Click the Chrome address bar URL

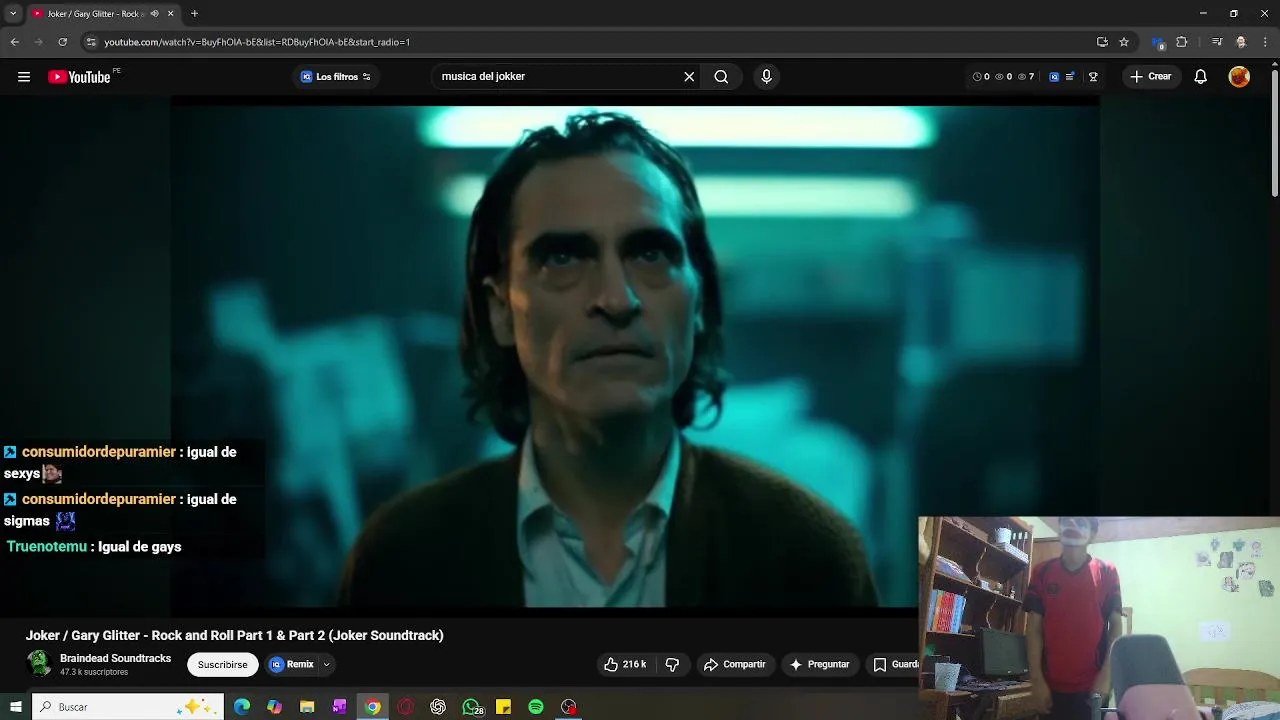[257, 42]
